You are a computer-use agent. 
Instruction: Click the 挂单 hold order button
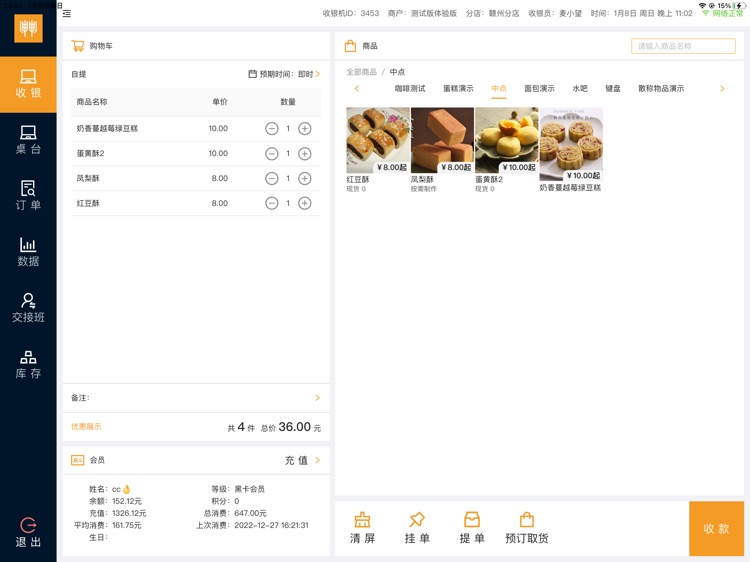point(417,528)
